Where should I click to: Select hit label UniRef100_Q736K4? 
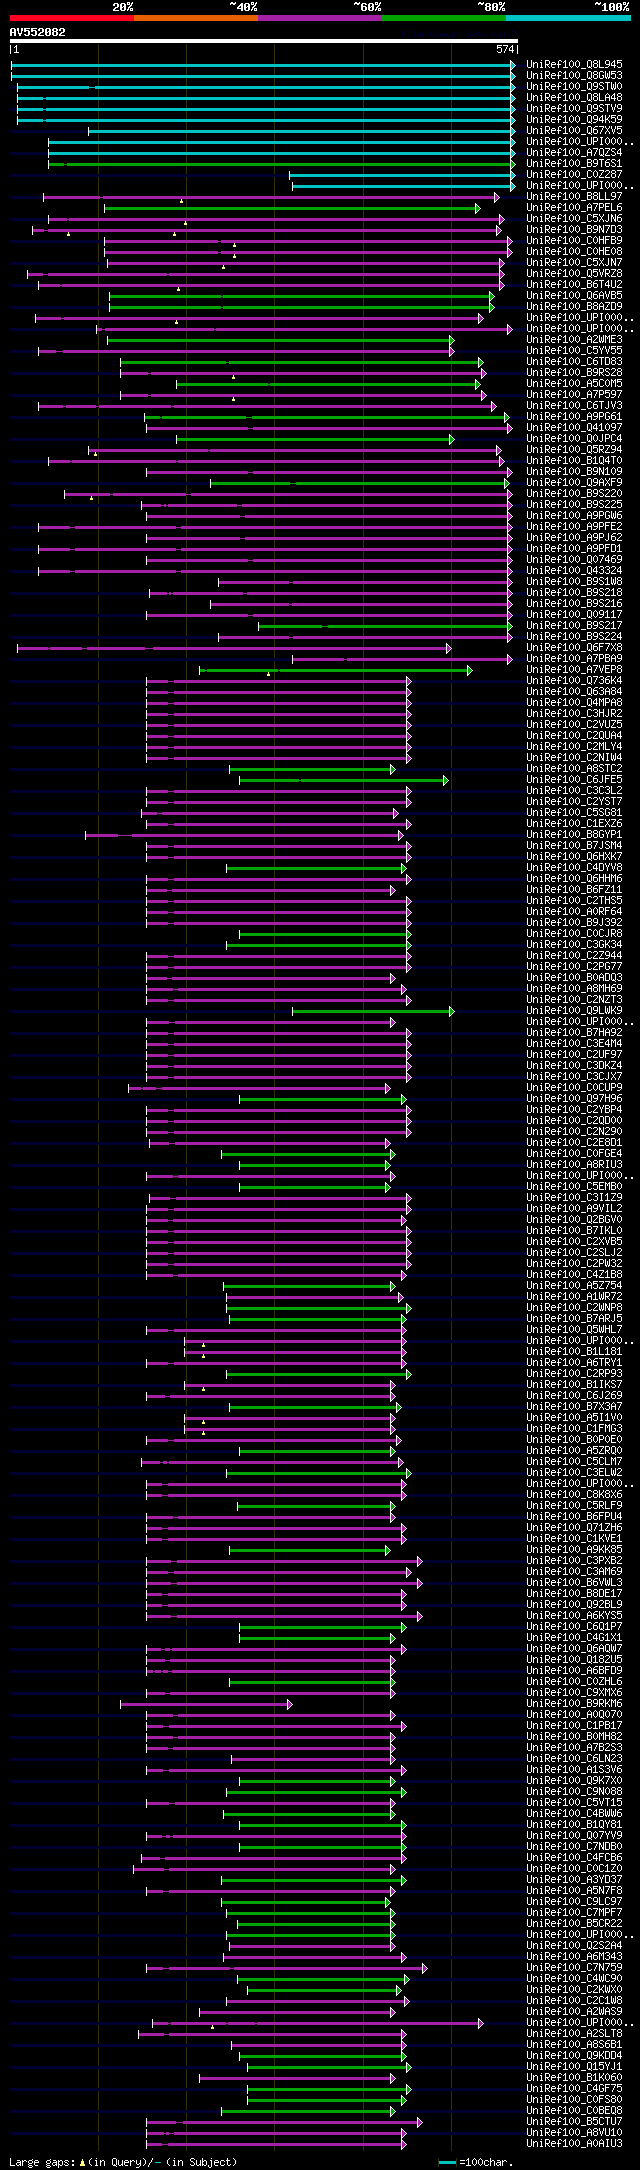574,680
